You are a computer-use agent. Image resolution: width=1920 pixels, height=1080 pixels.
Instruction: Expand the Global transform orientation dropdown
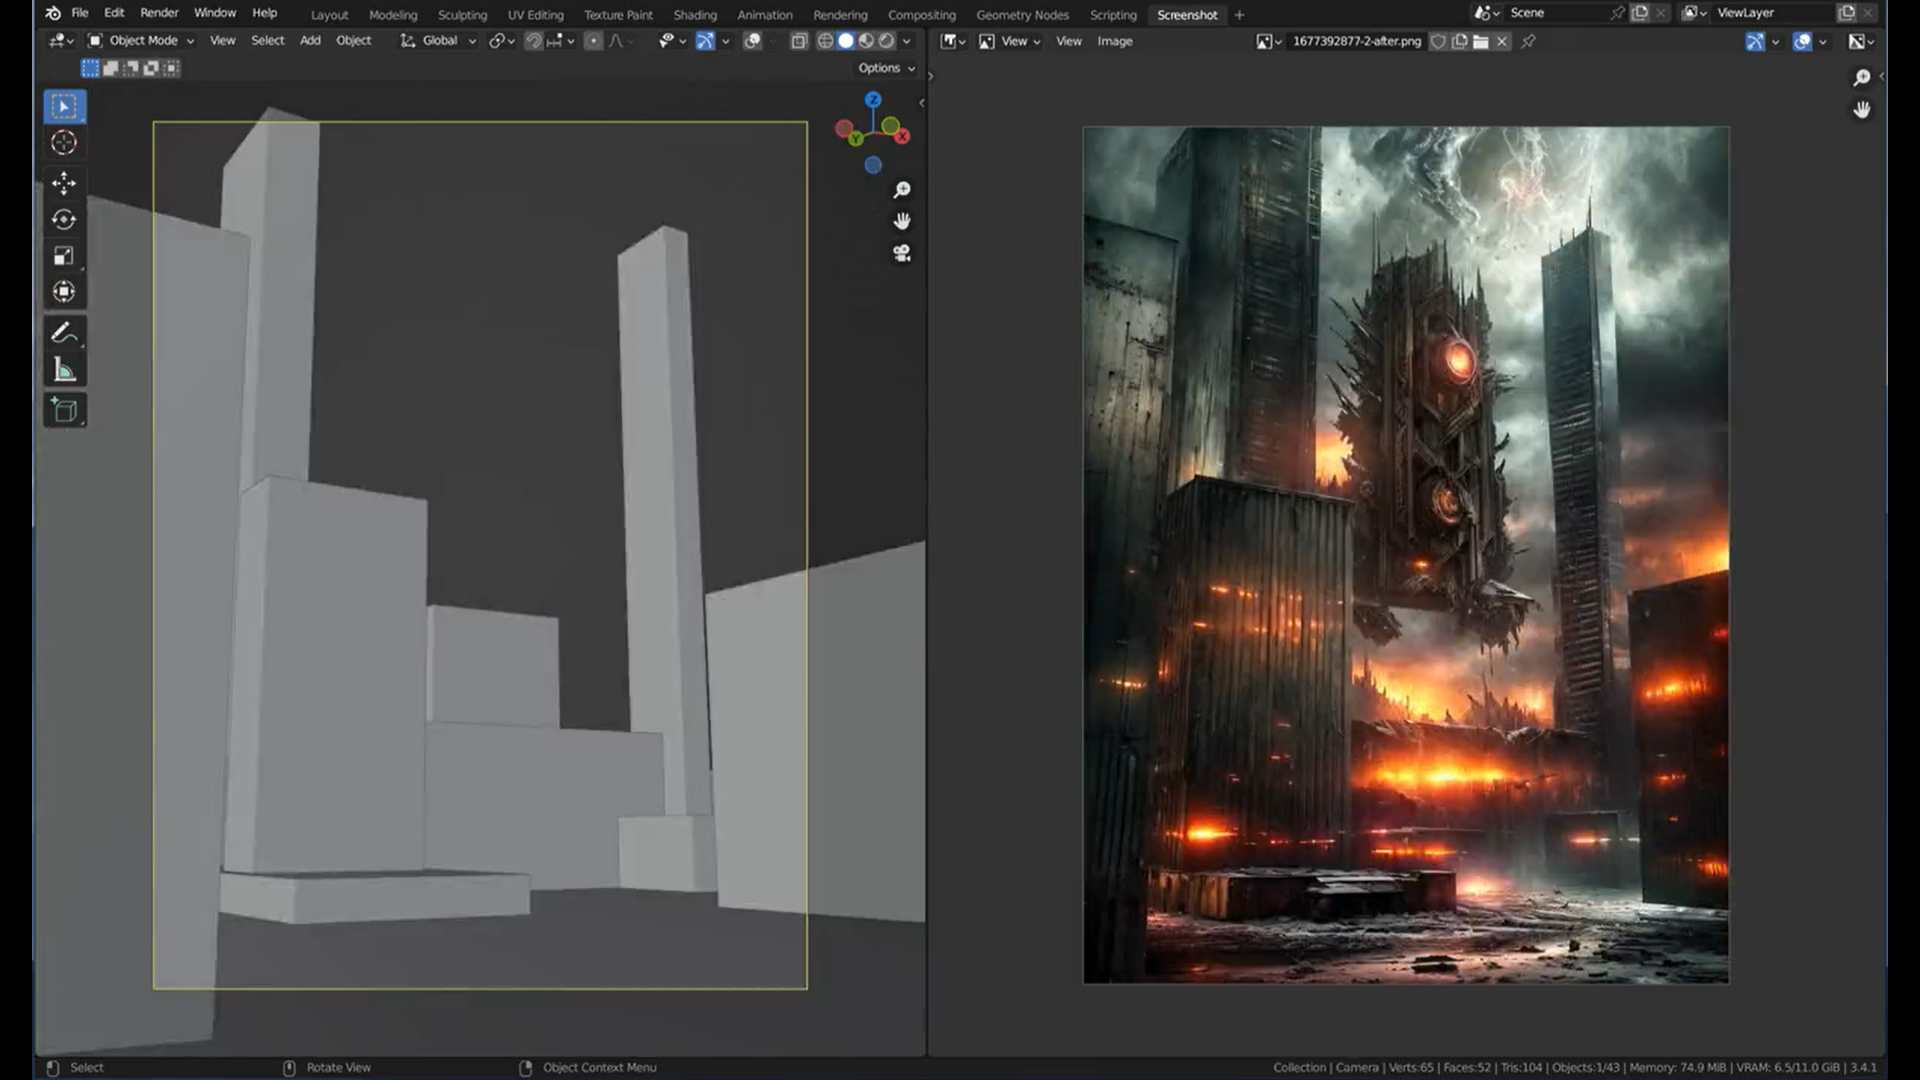[x=439, y=41]
